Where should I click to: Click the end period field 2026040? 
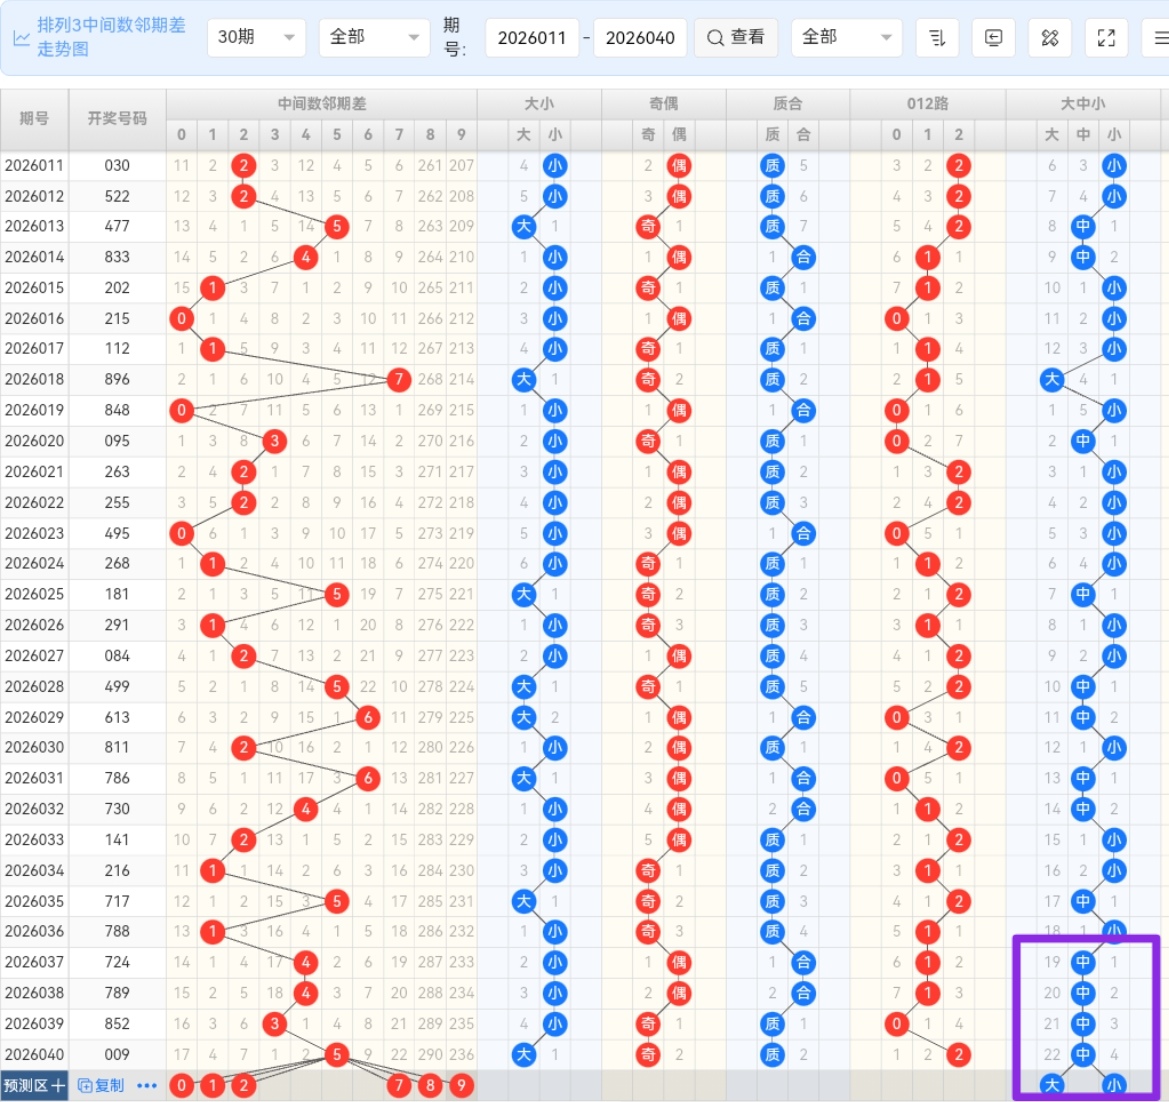pyautogui.click(x=640, y=38)
